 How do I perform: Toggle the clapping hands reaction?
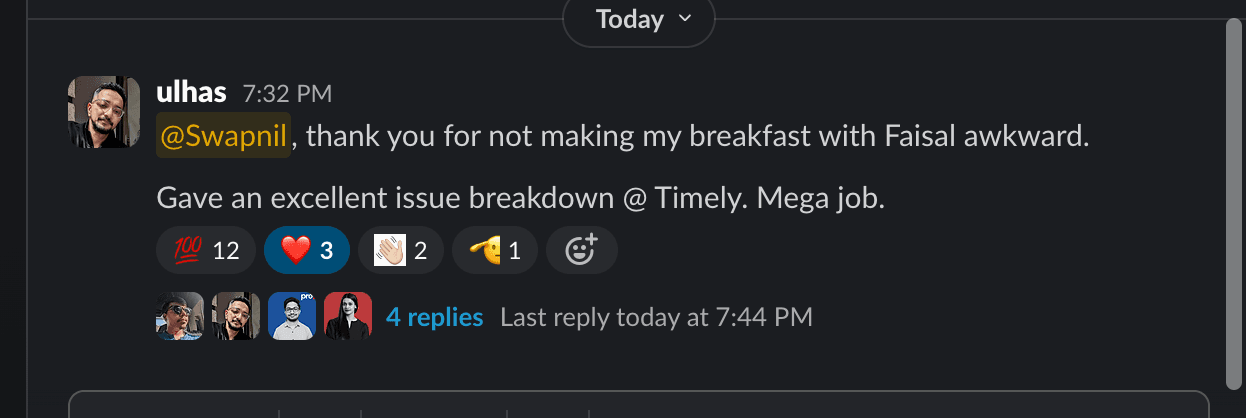pyautogui.click(x=400, y=250)
